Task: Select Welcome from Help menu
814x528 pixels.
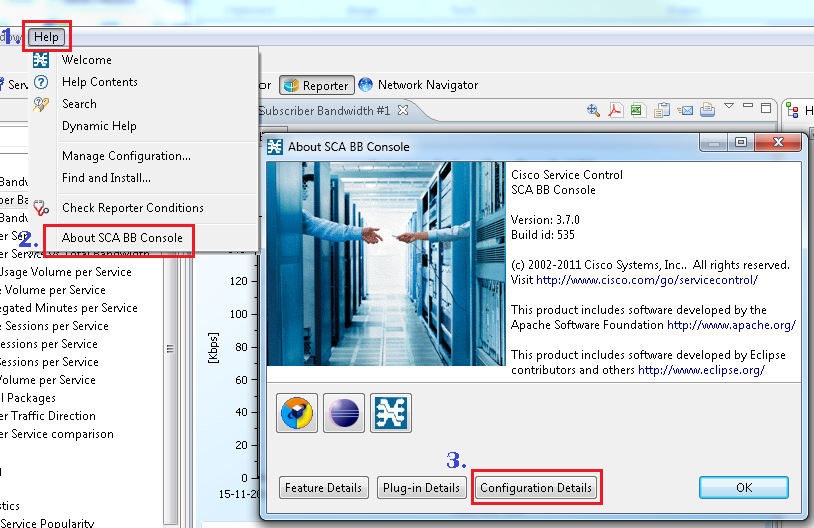Action: coord(86,60)
